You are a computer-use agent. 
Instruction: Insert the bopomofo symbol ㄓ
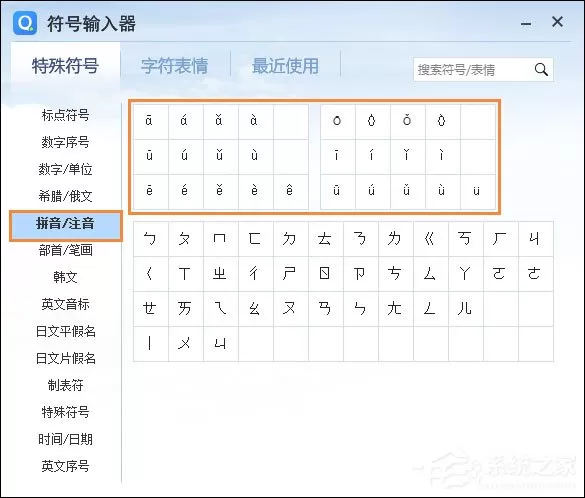[219, 273]
